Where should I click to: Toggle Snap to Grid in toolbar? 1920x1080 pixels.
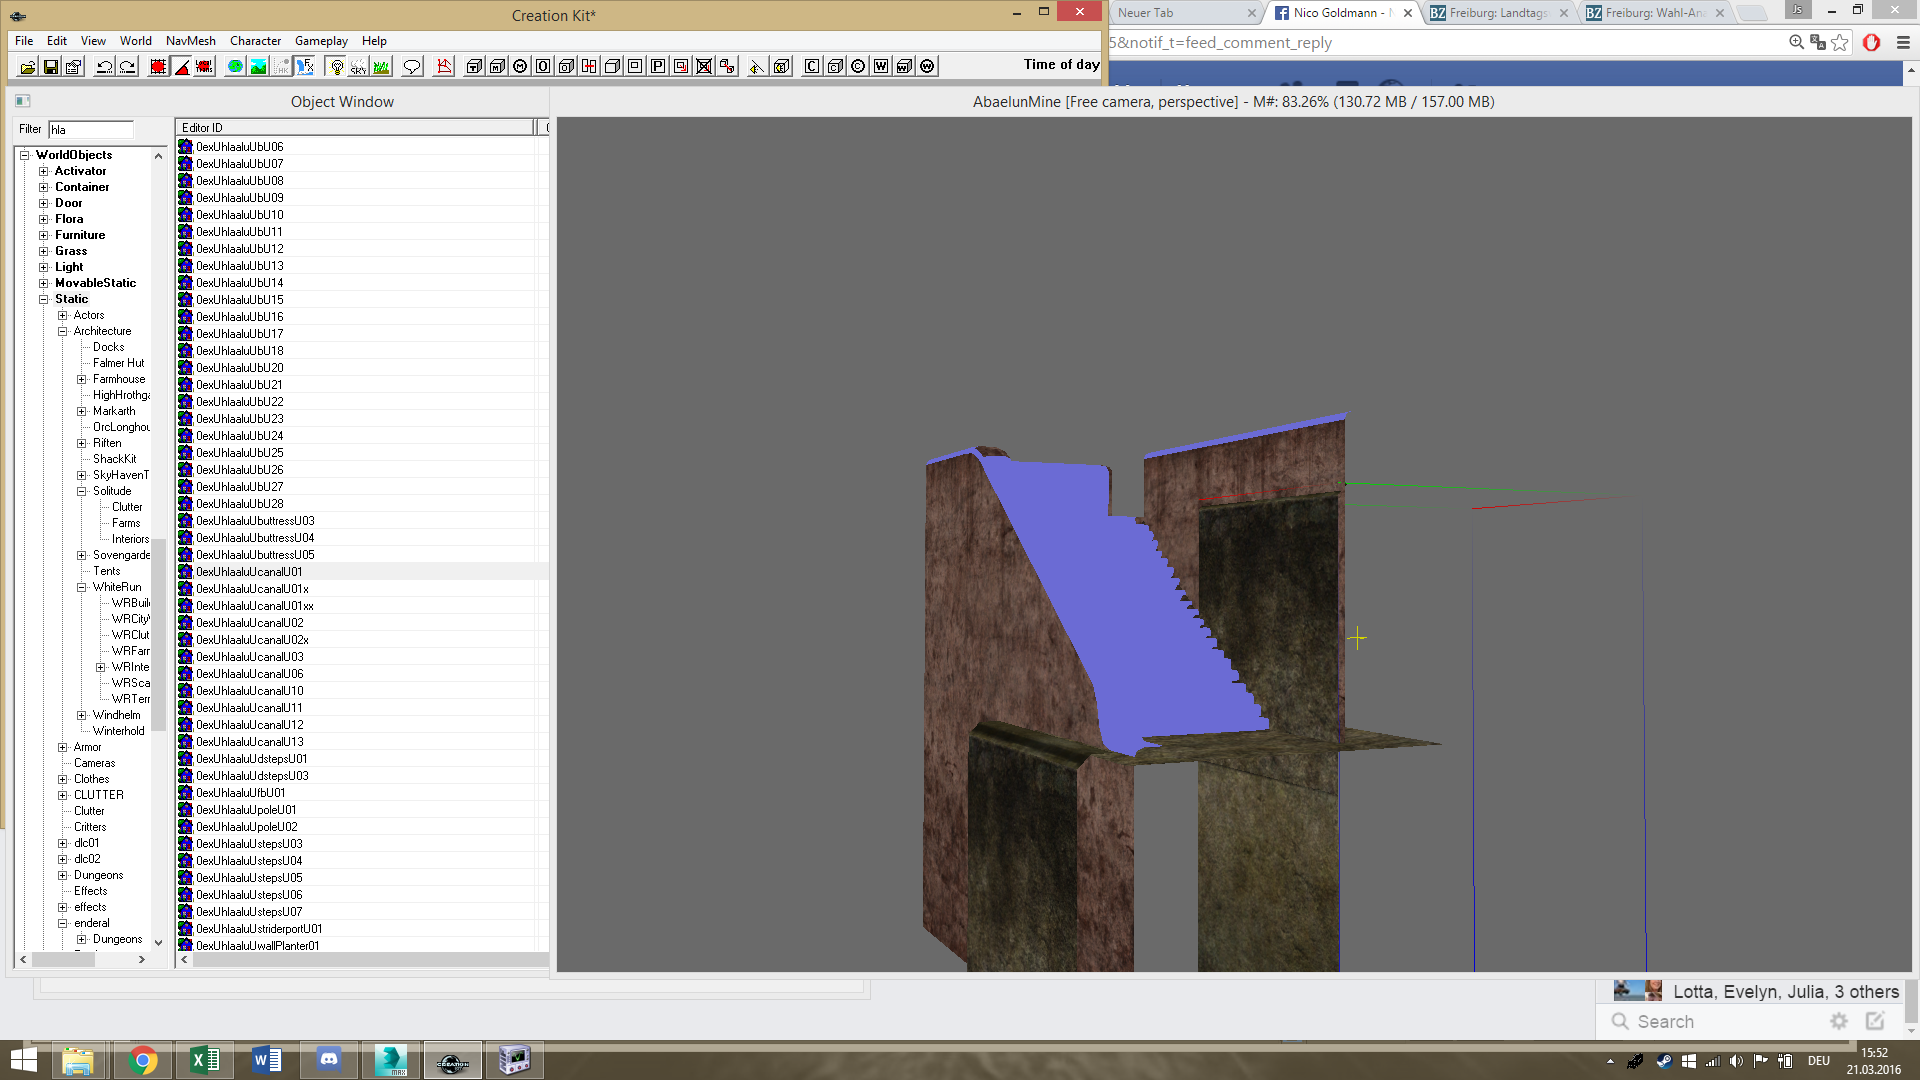158,67
